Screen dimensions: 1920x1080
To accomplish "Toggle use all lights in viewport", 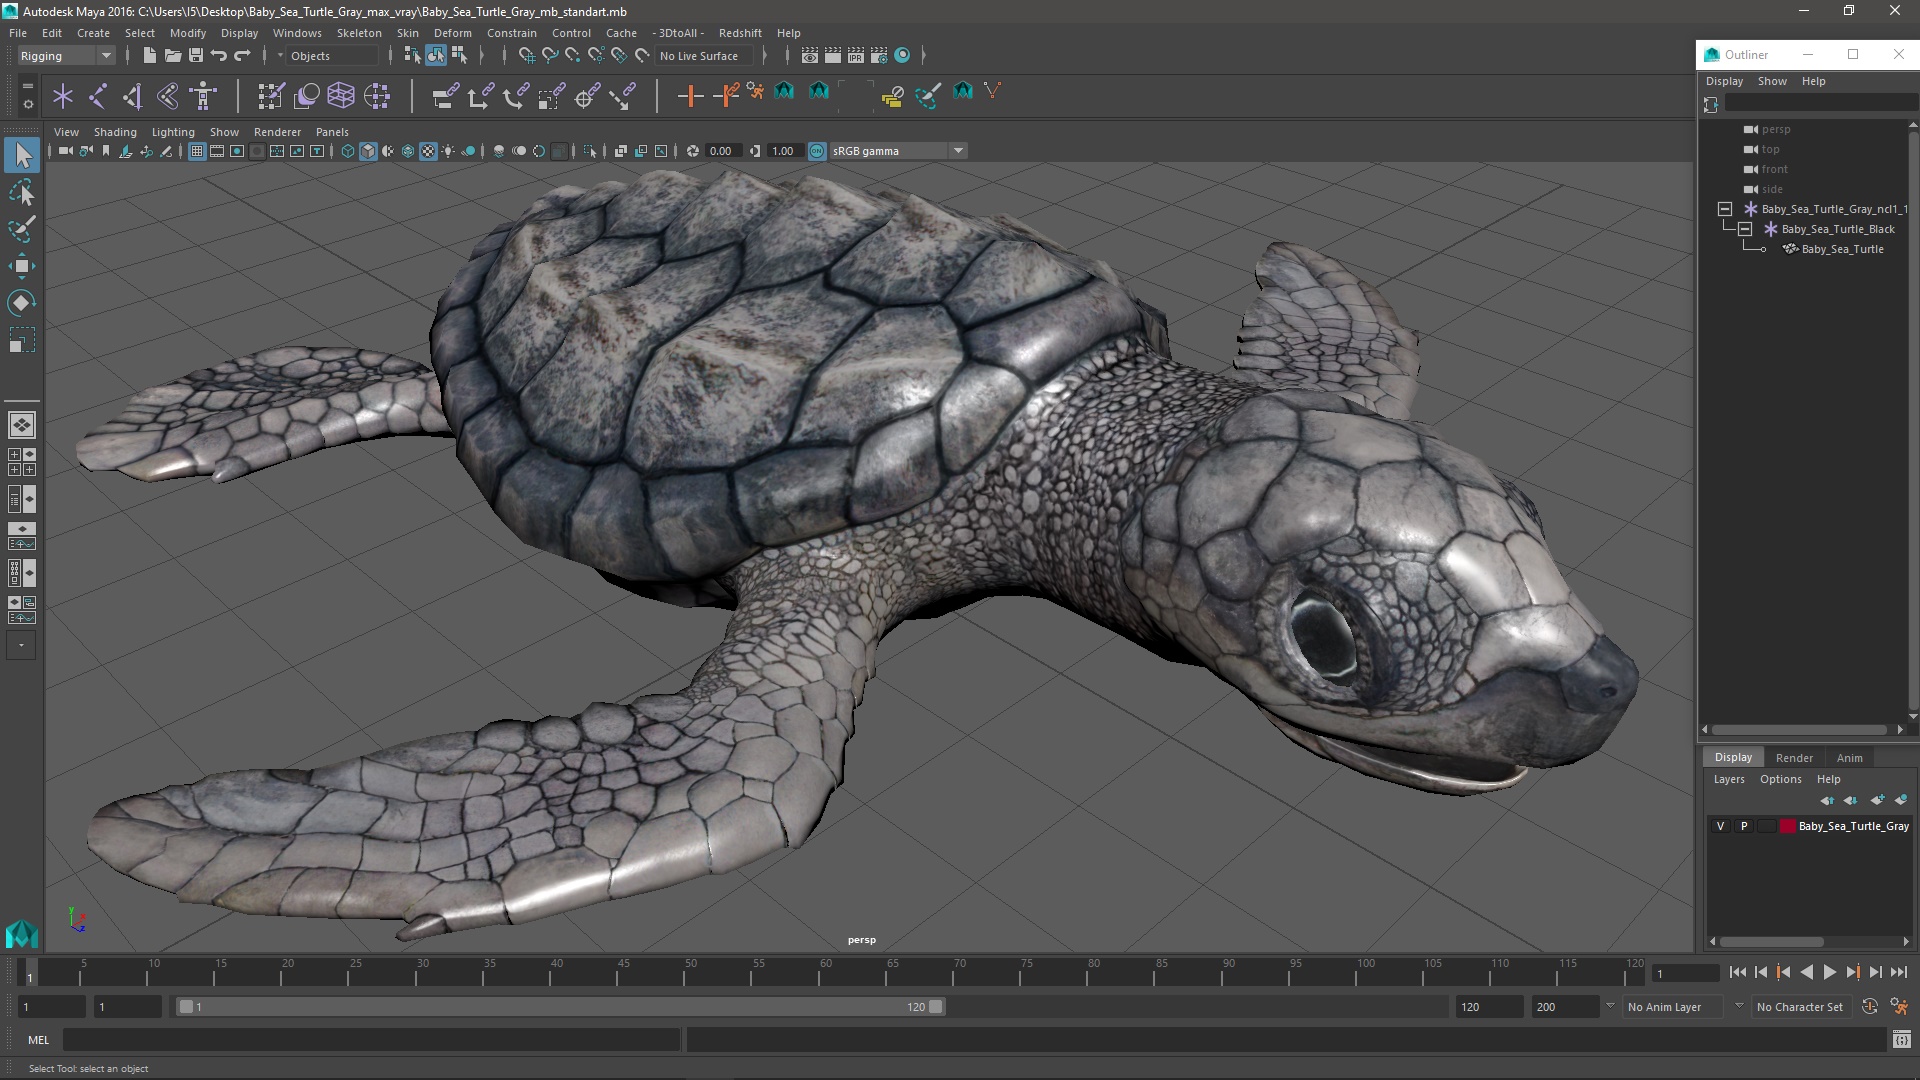I will click(x=448, y=151).
